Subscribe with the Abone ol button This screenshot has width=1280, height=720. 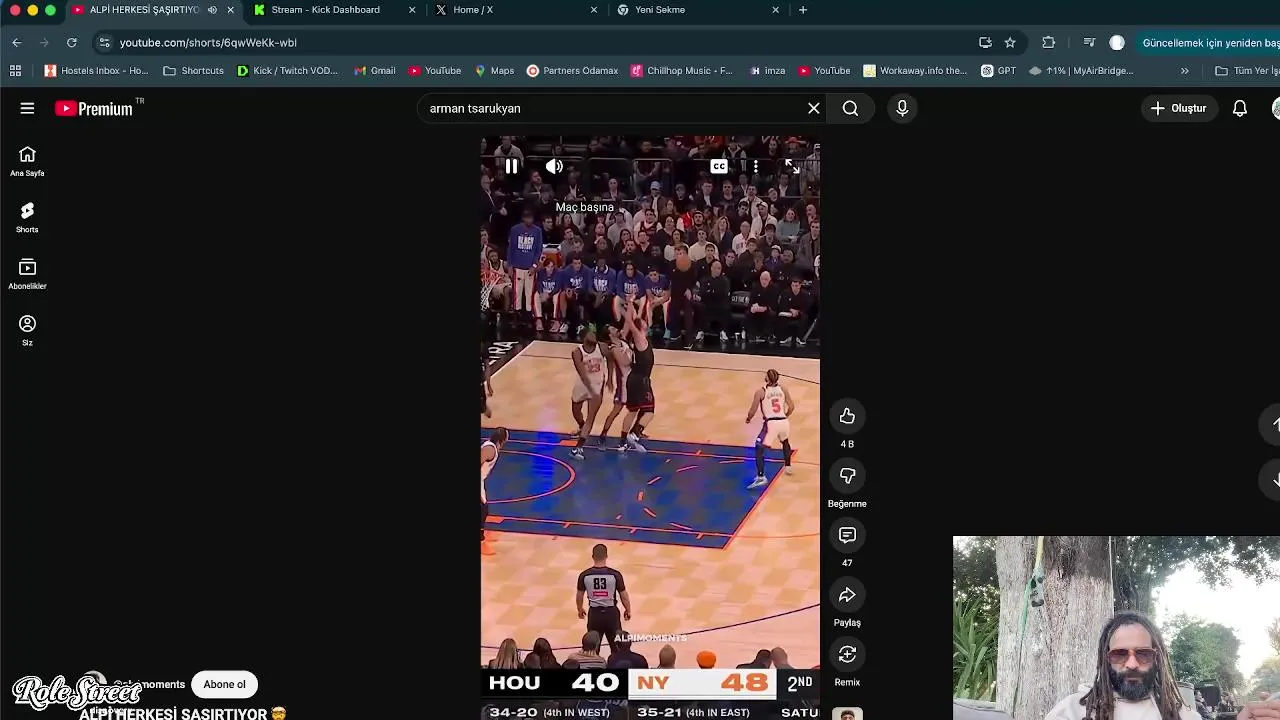tap(225, 685)
